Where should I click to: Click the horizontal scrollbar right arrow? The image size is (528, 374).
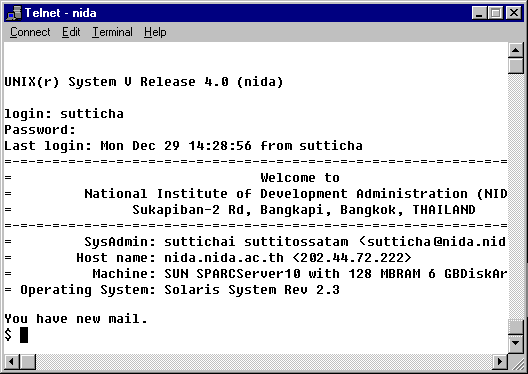pos(500,362)
